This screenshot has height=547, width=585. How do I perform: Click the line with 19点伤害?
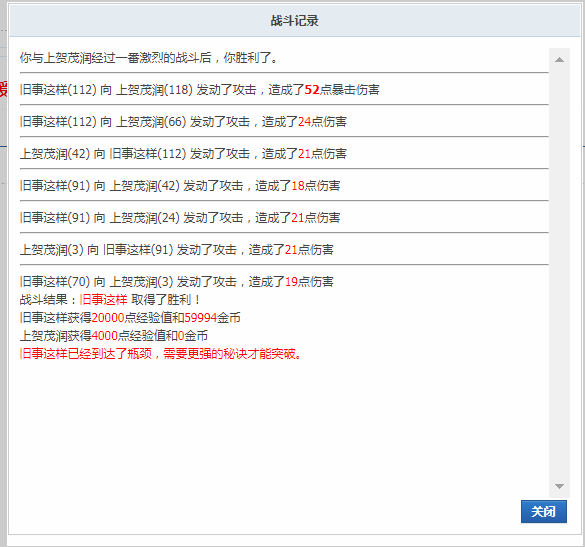point(176,282)
